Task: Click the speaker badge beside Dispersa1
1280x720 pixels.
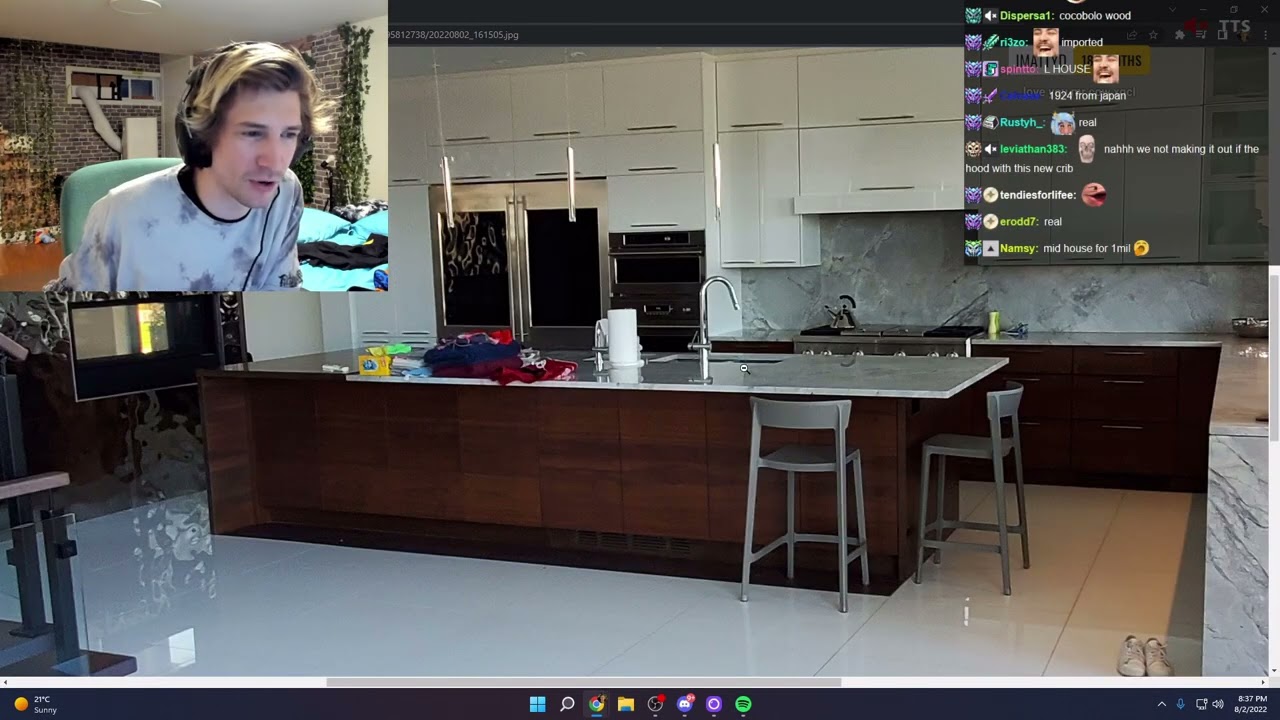Action: (x=991, y=16)
